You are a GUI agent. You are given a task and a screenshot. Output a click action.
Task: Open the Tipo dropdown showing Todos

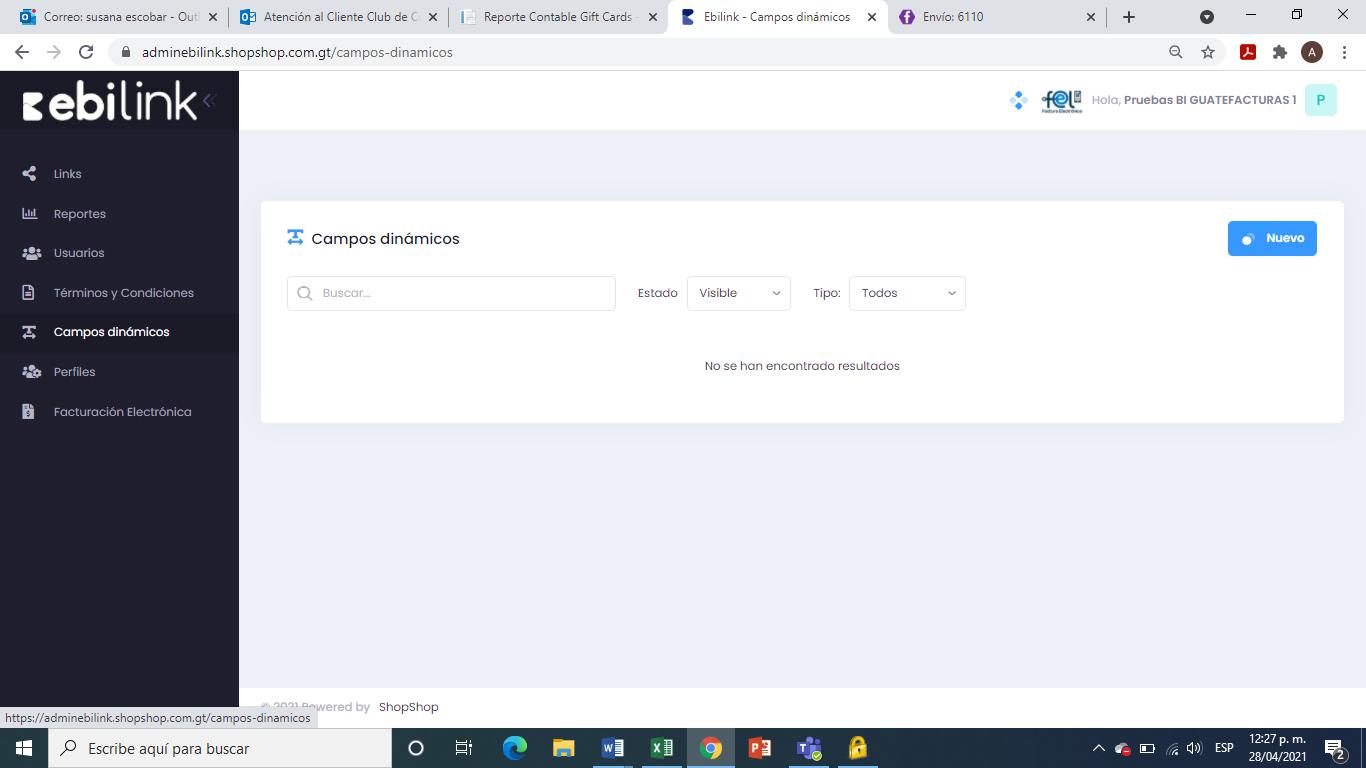[907, 293]
